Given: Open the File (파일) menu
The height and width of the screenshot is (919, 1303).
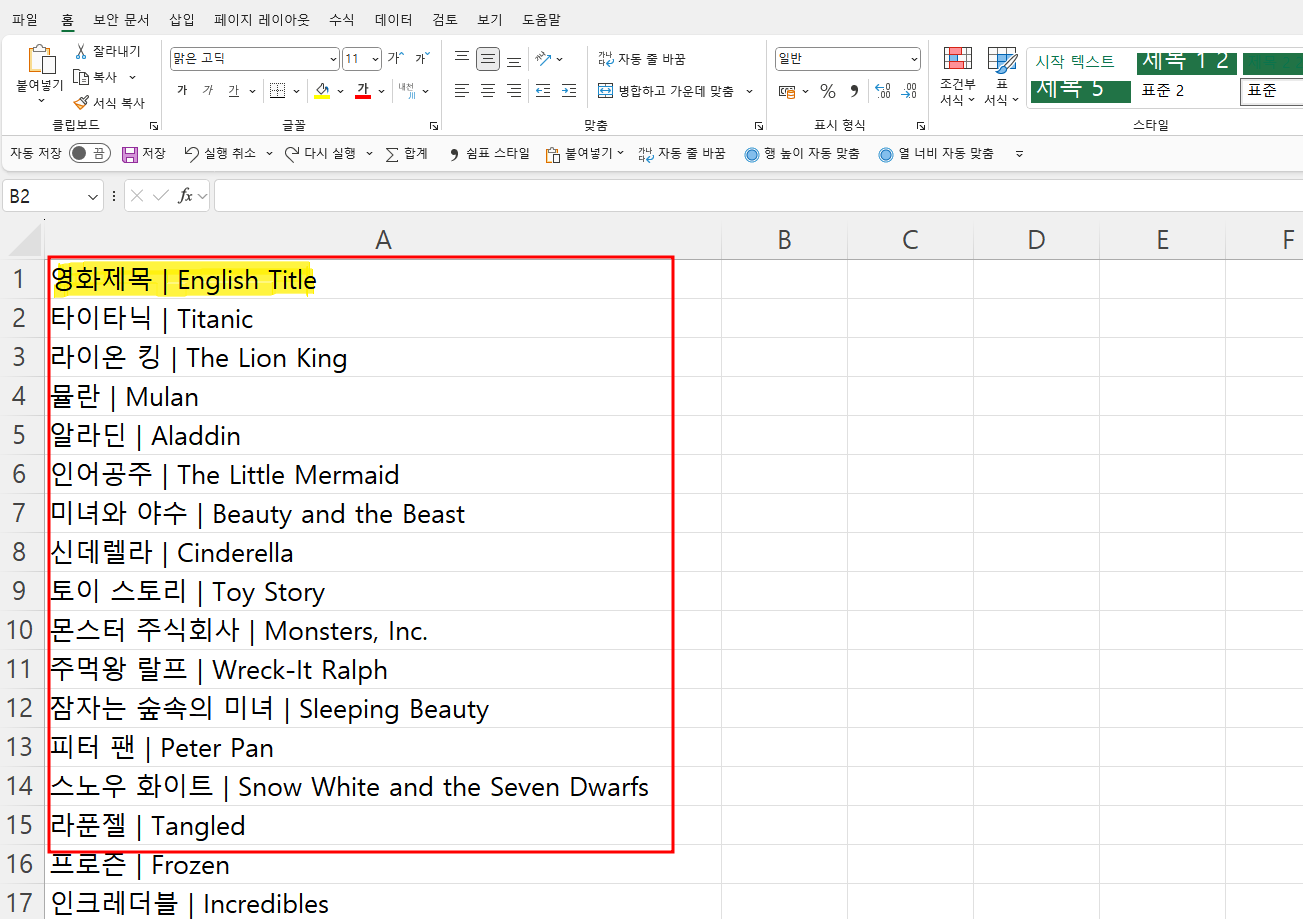Looking at the screenshot, I should coord(25,19).
